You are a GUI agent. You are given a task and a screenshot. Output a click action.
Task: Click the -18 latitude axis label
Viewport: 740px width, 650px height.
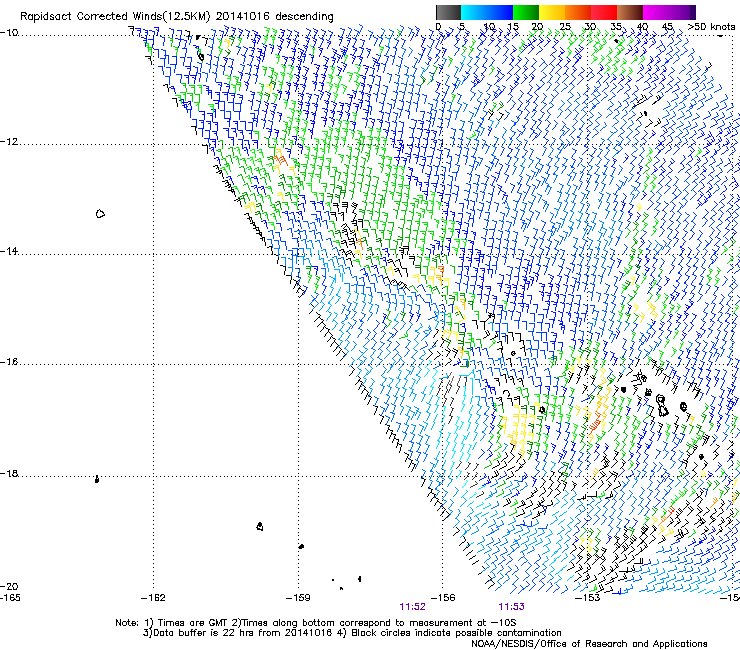[9, 473]
